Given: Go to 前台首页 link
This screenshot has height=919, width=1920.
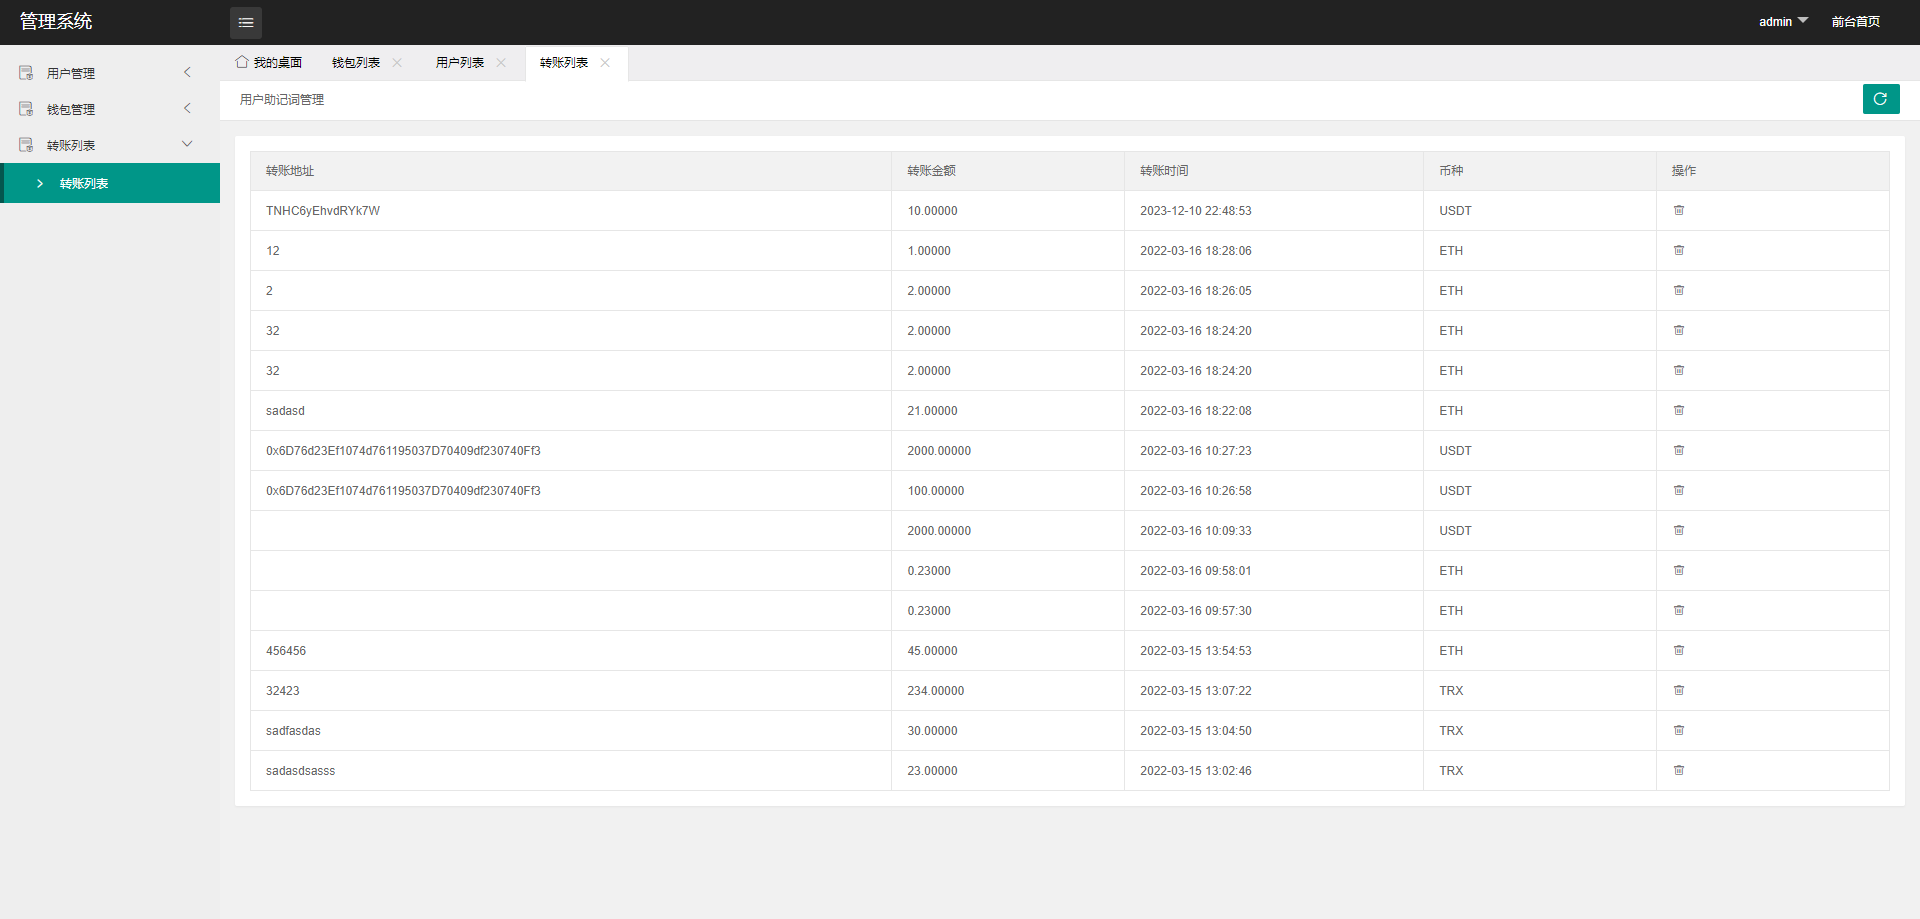Looking at the screenshot, I should click(x=1856, y=21).
